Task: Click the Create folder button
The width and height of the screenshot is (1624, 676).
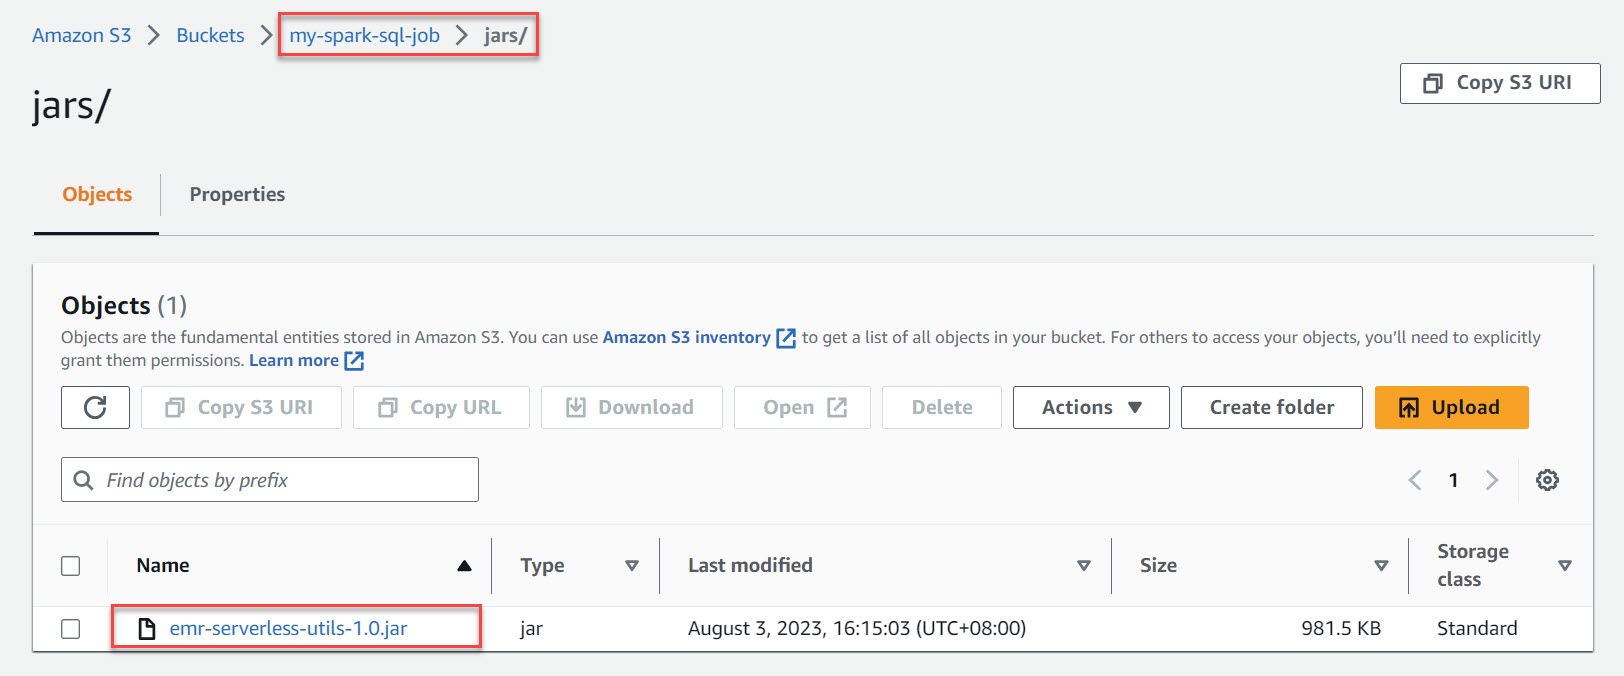Action: 1272,407
